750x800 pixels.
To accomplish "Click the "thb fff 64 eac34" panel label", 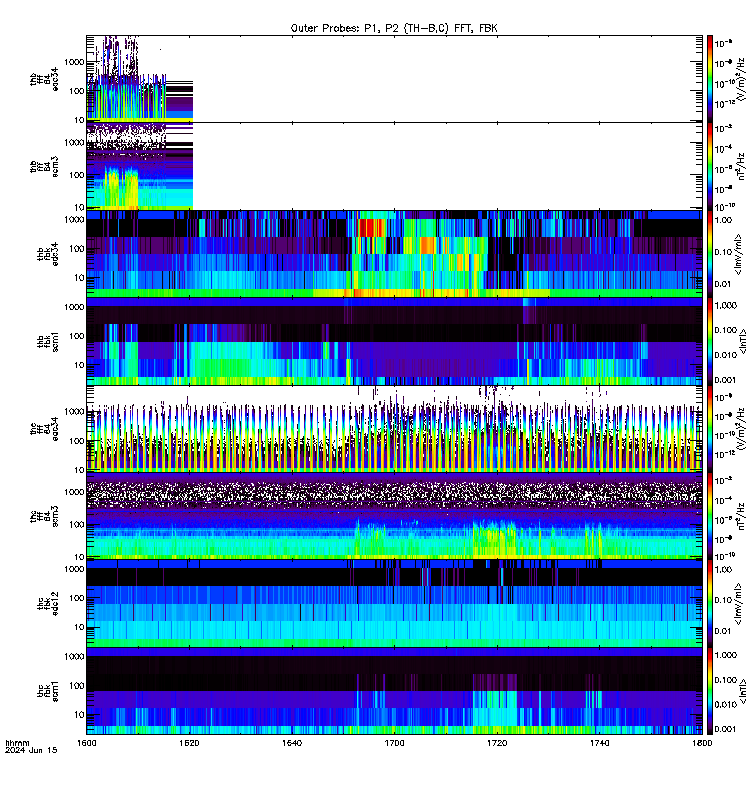I will pyautogui.click(x=44, y=80).
